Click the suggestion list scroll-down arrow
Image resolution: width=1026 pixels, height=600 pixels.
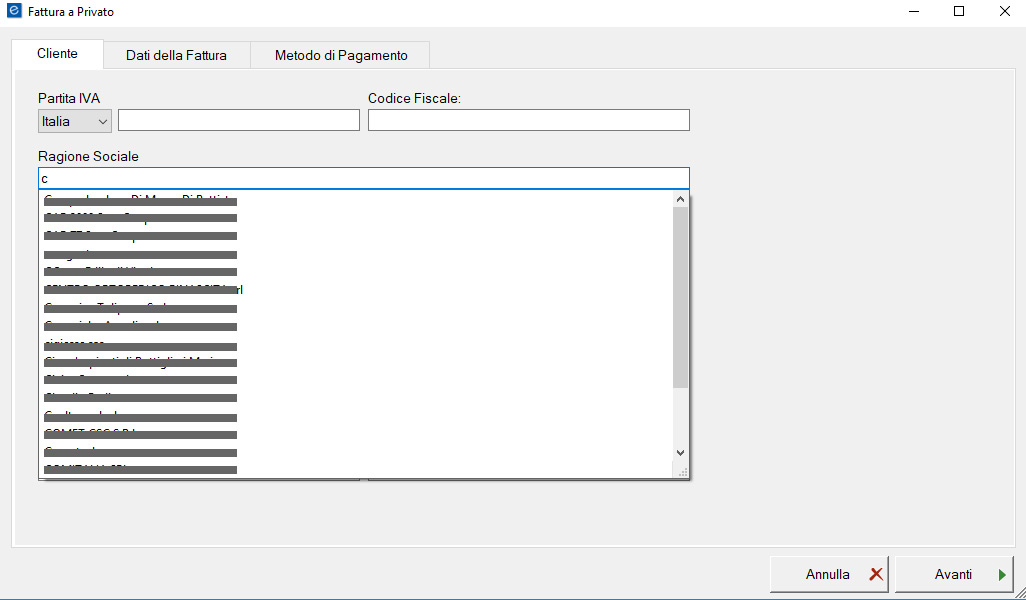click(681, 453)
